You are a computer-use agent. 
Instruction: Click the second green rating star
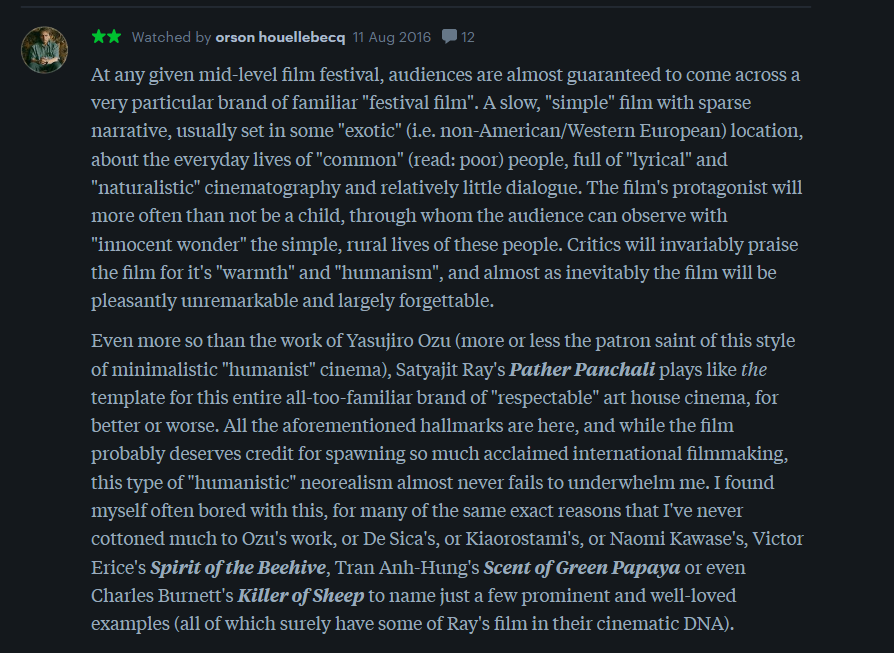[x=114, y=36]
